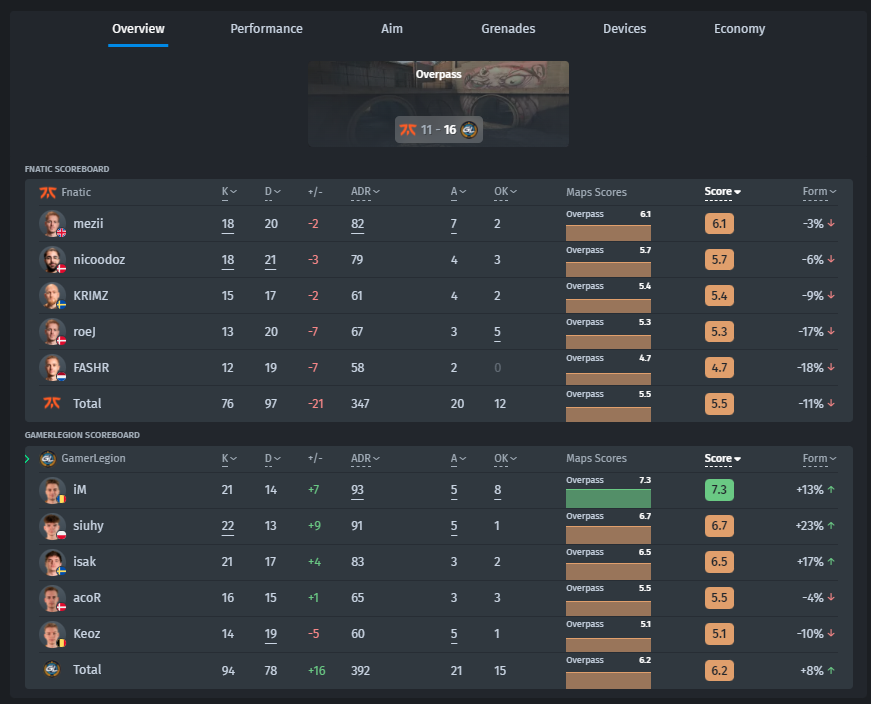Click Keoz's Overpass score bar
Image resolution: width=871 pixels, height=704 pixels.
point(608,645)
